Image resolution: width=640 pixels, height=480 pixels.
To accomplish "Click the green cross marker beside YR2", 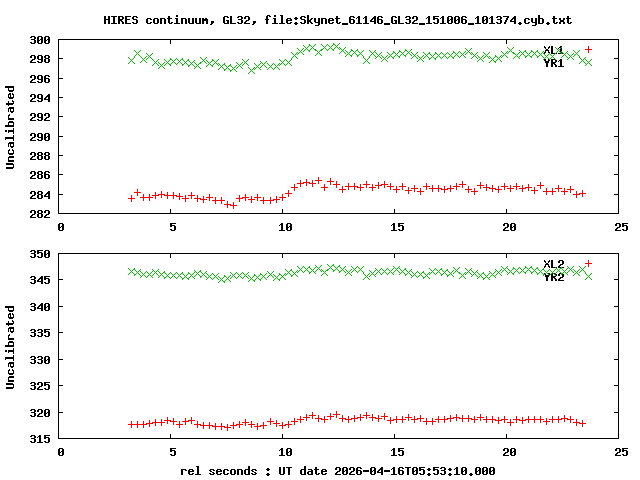I will (x=588, y=276).
